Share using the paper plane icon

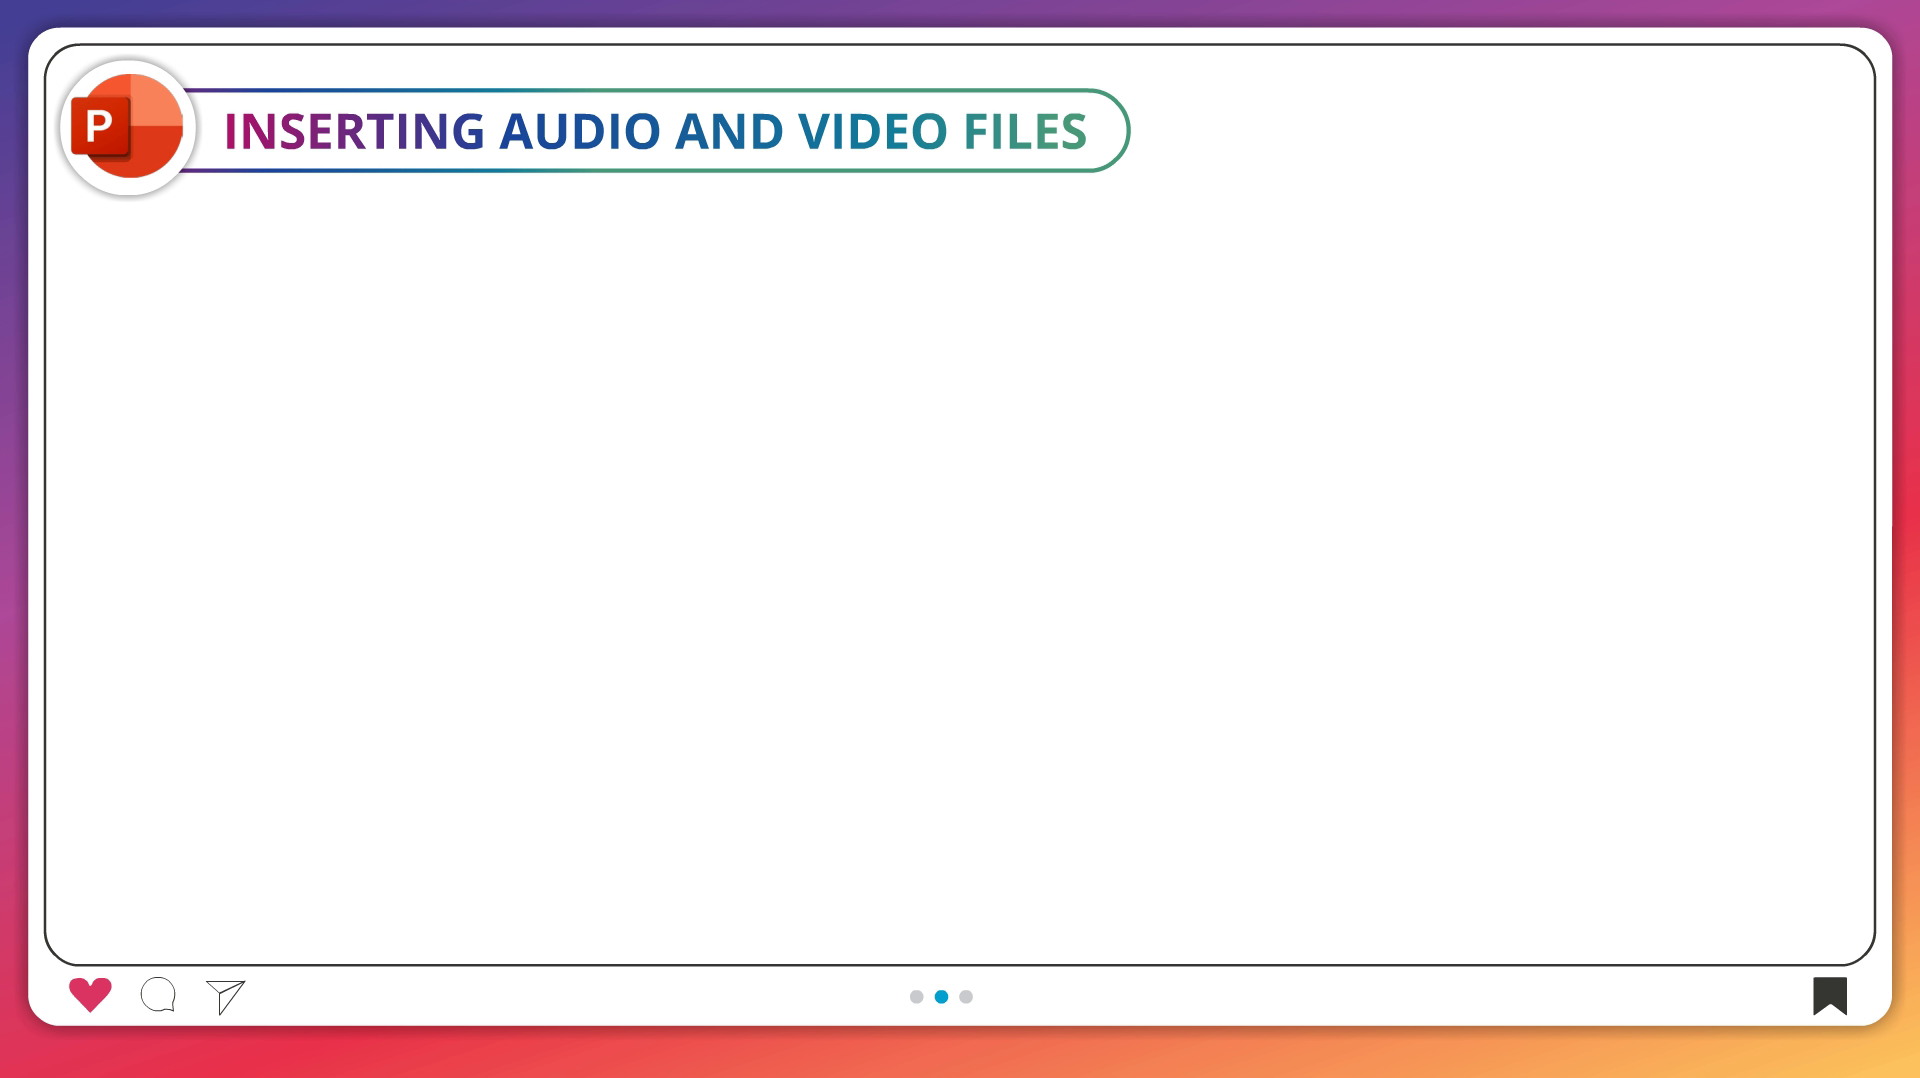pos(226,996)
